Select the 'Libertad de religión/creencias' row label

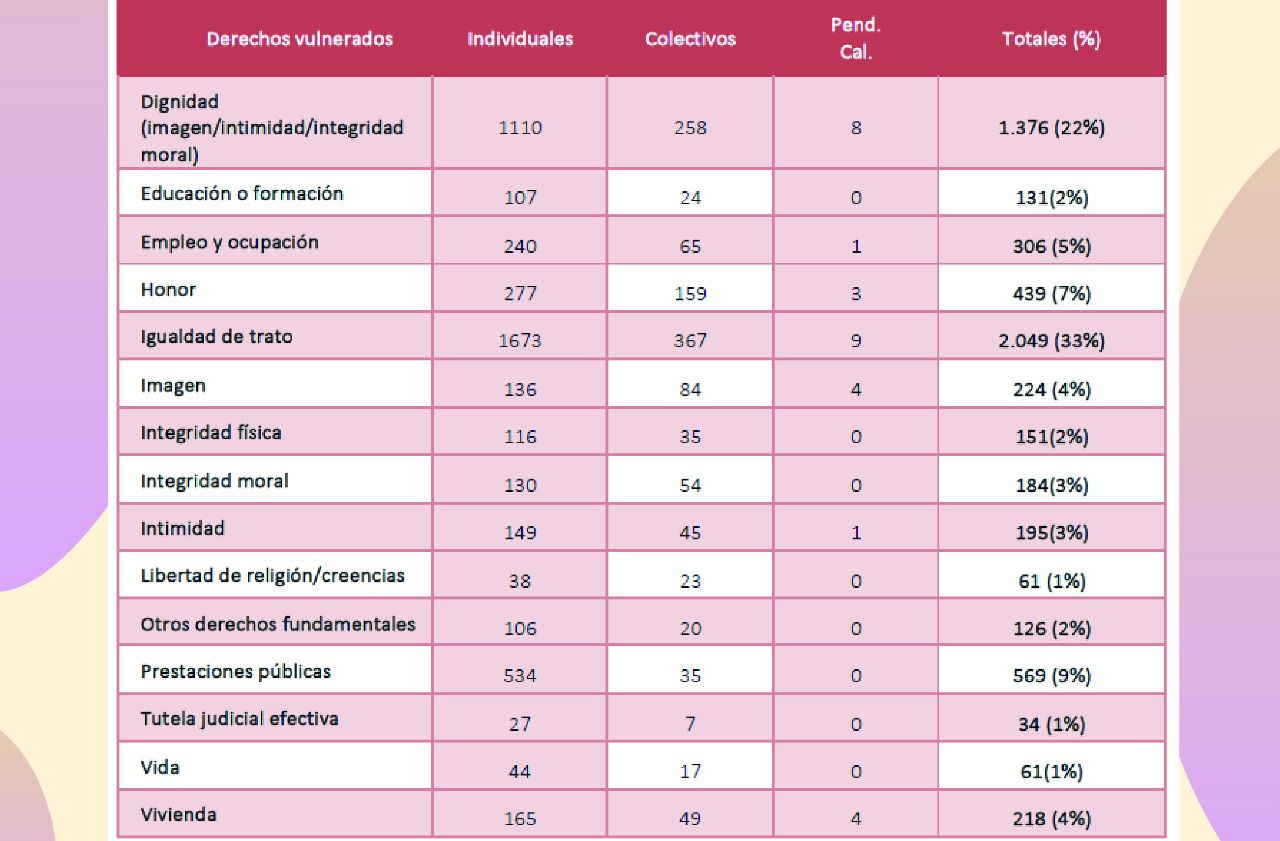pyautogui.click(x=273, y=576)
